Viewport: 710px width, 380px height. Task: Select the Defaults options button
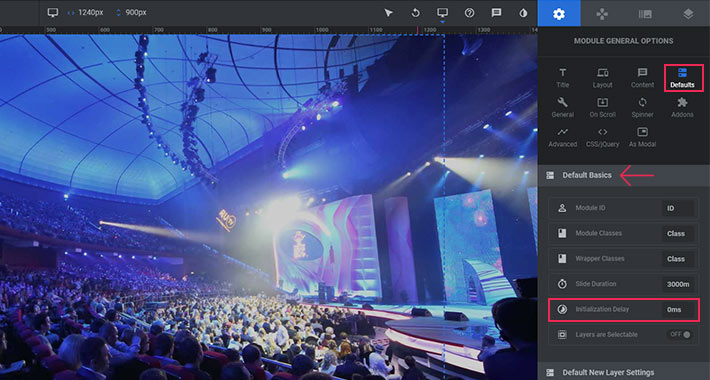[x=683, y=78]
